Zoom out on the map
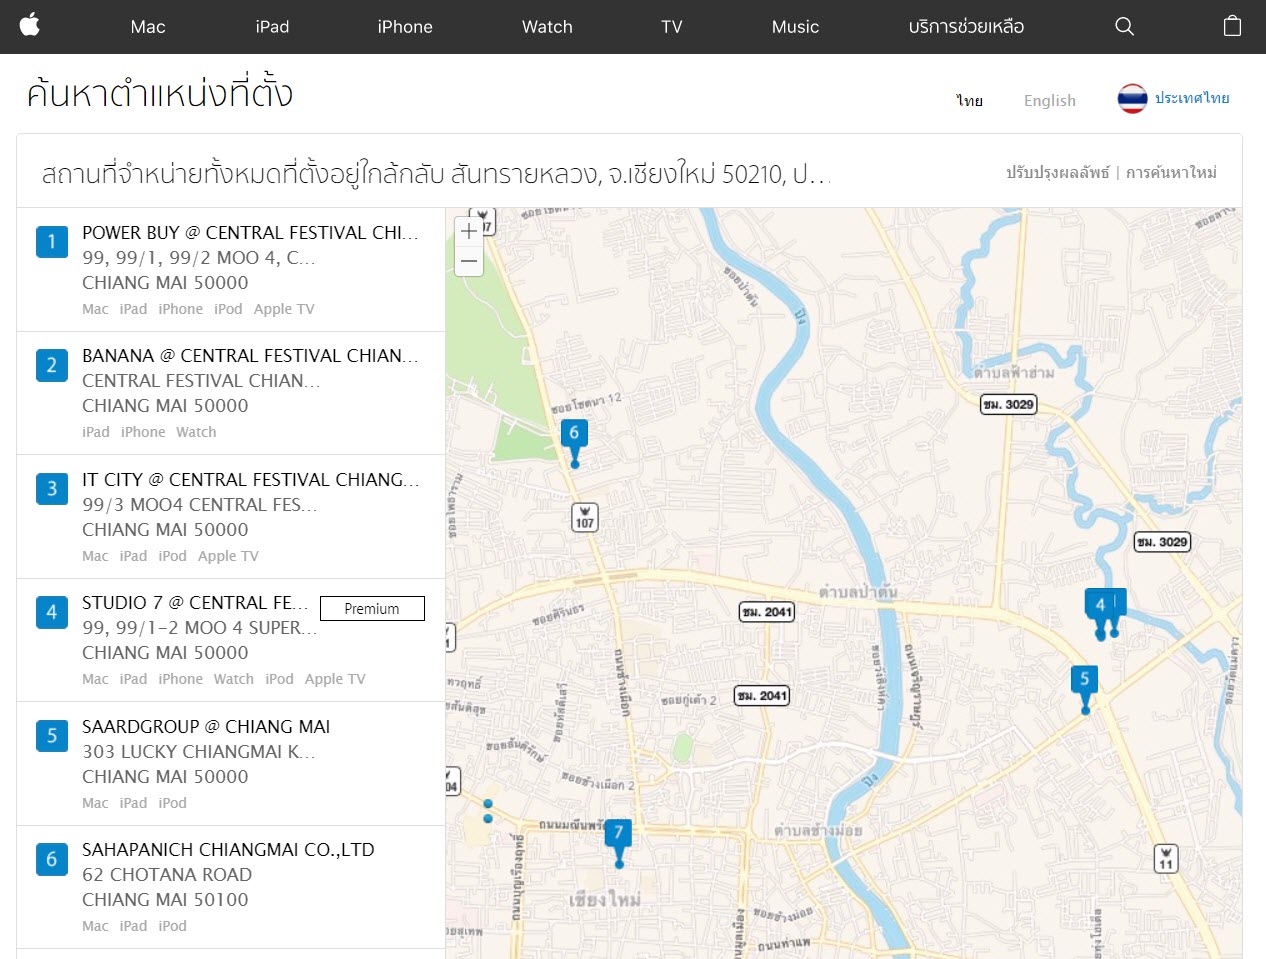The height and width of the screenshot is (959, 1266). 469,262
